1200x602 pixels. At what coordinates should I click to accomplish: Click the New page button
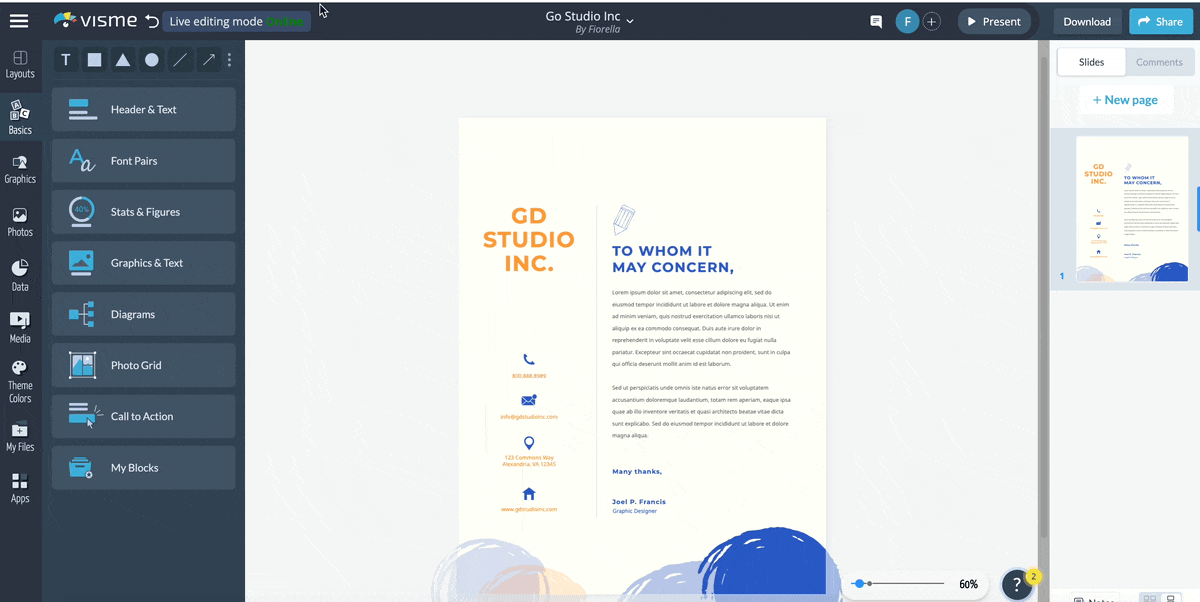(1125, 100)
